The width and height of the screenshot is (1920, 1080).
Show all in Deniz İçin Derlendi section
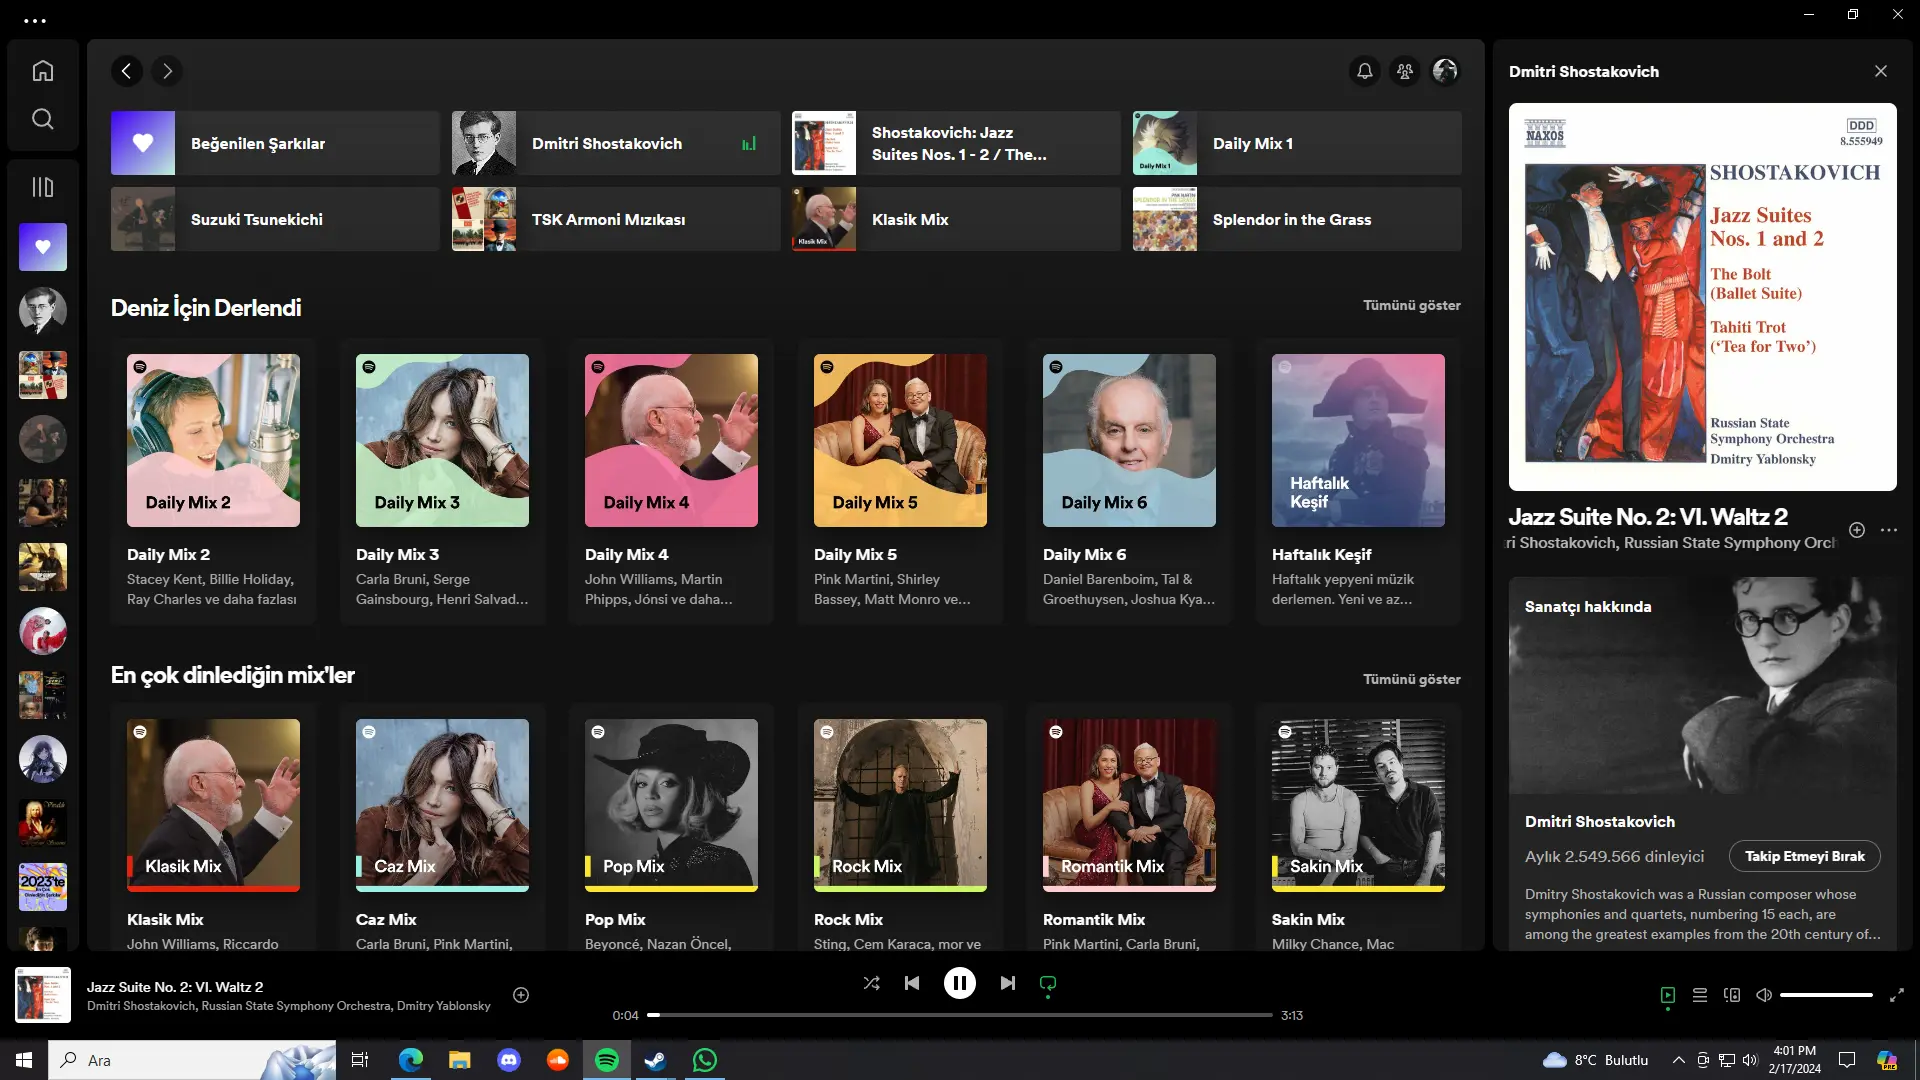coord(1411,305)
